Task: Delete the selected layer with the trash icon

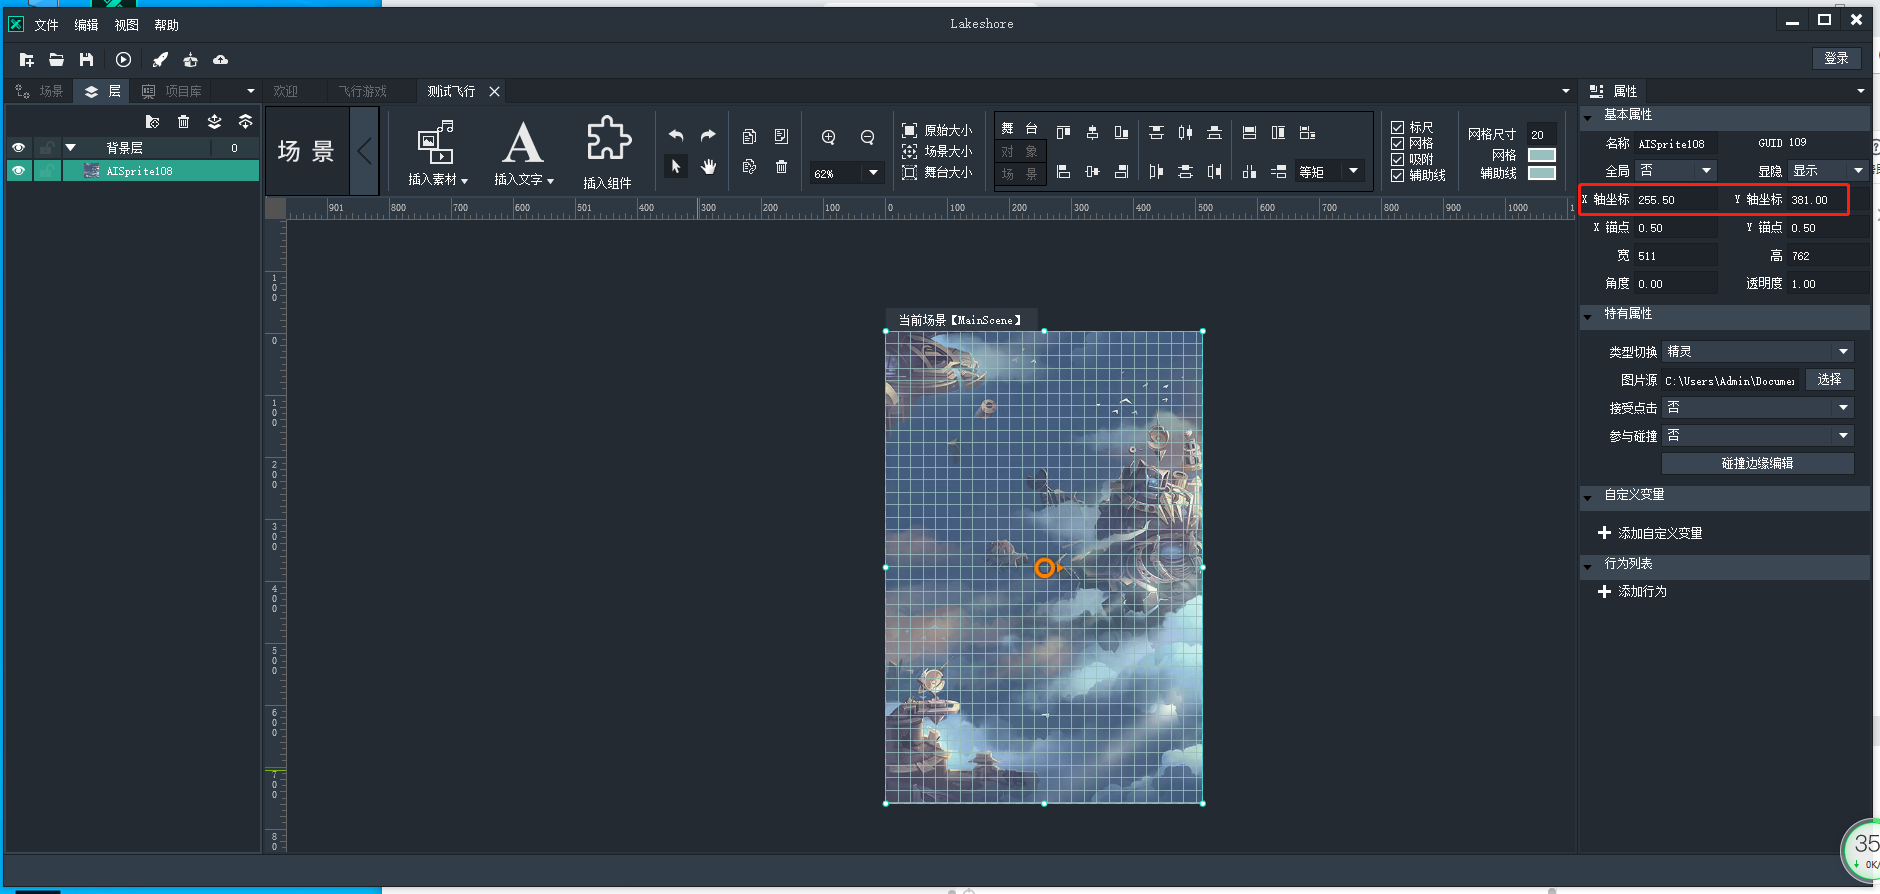Action: (x=183, y=122)
